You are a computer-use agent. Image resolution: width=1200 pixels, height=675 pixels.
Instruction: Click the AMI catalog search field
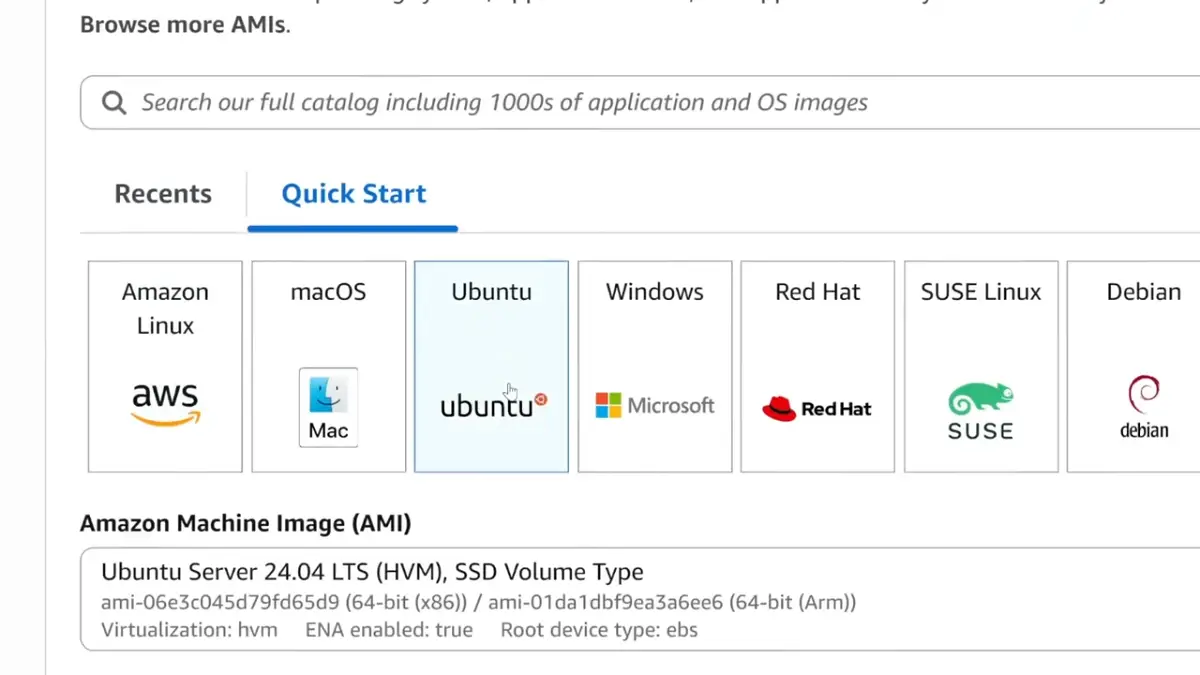coord(500,101)
